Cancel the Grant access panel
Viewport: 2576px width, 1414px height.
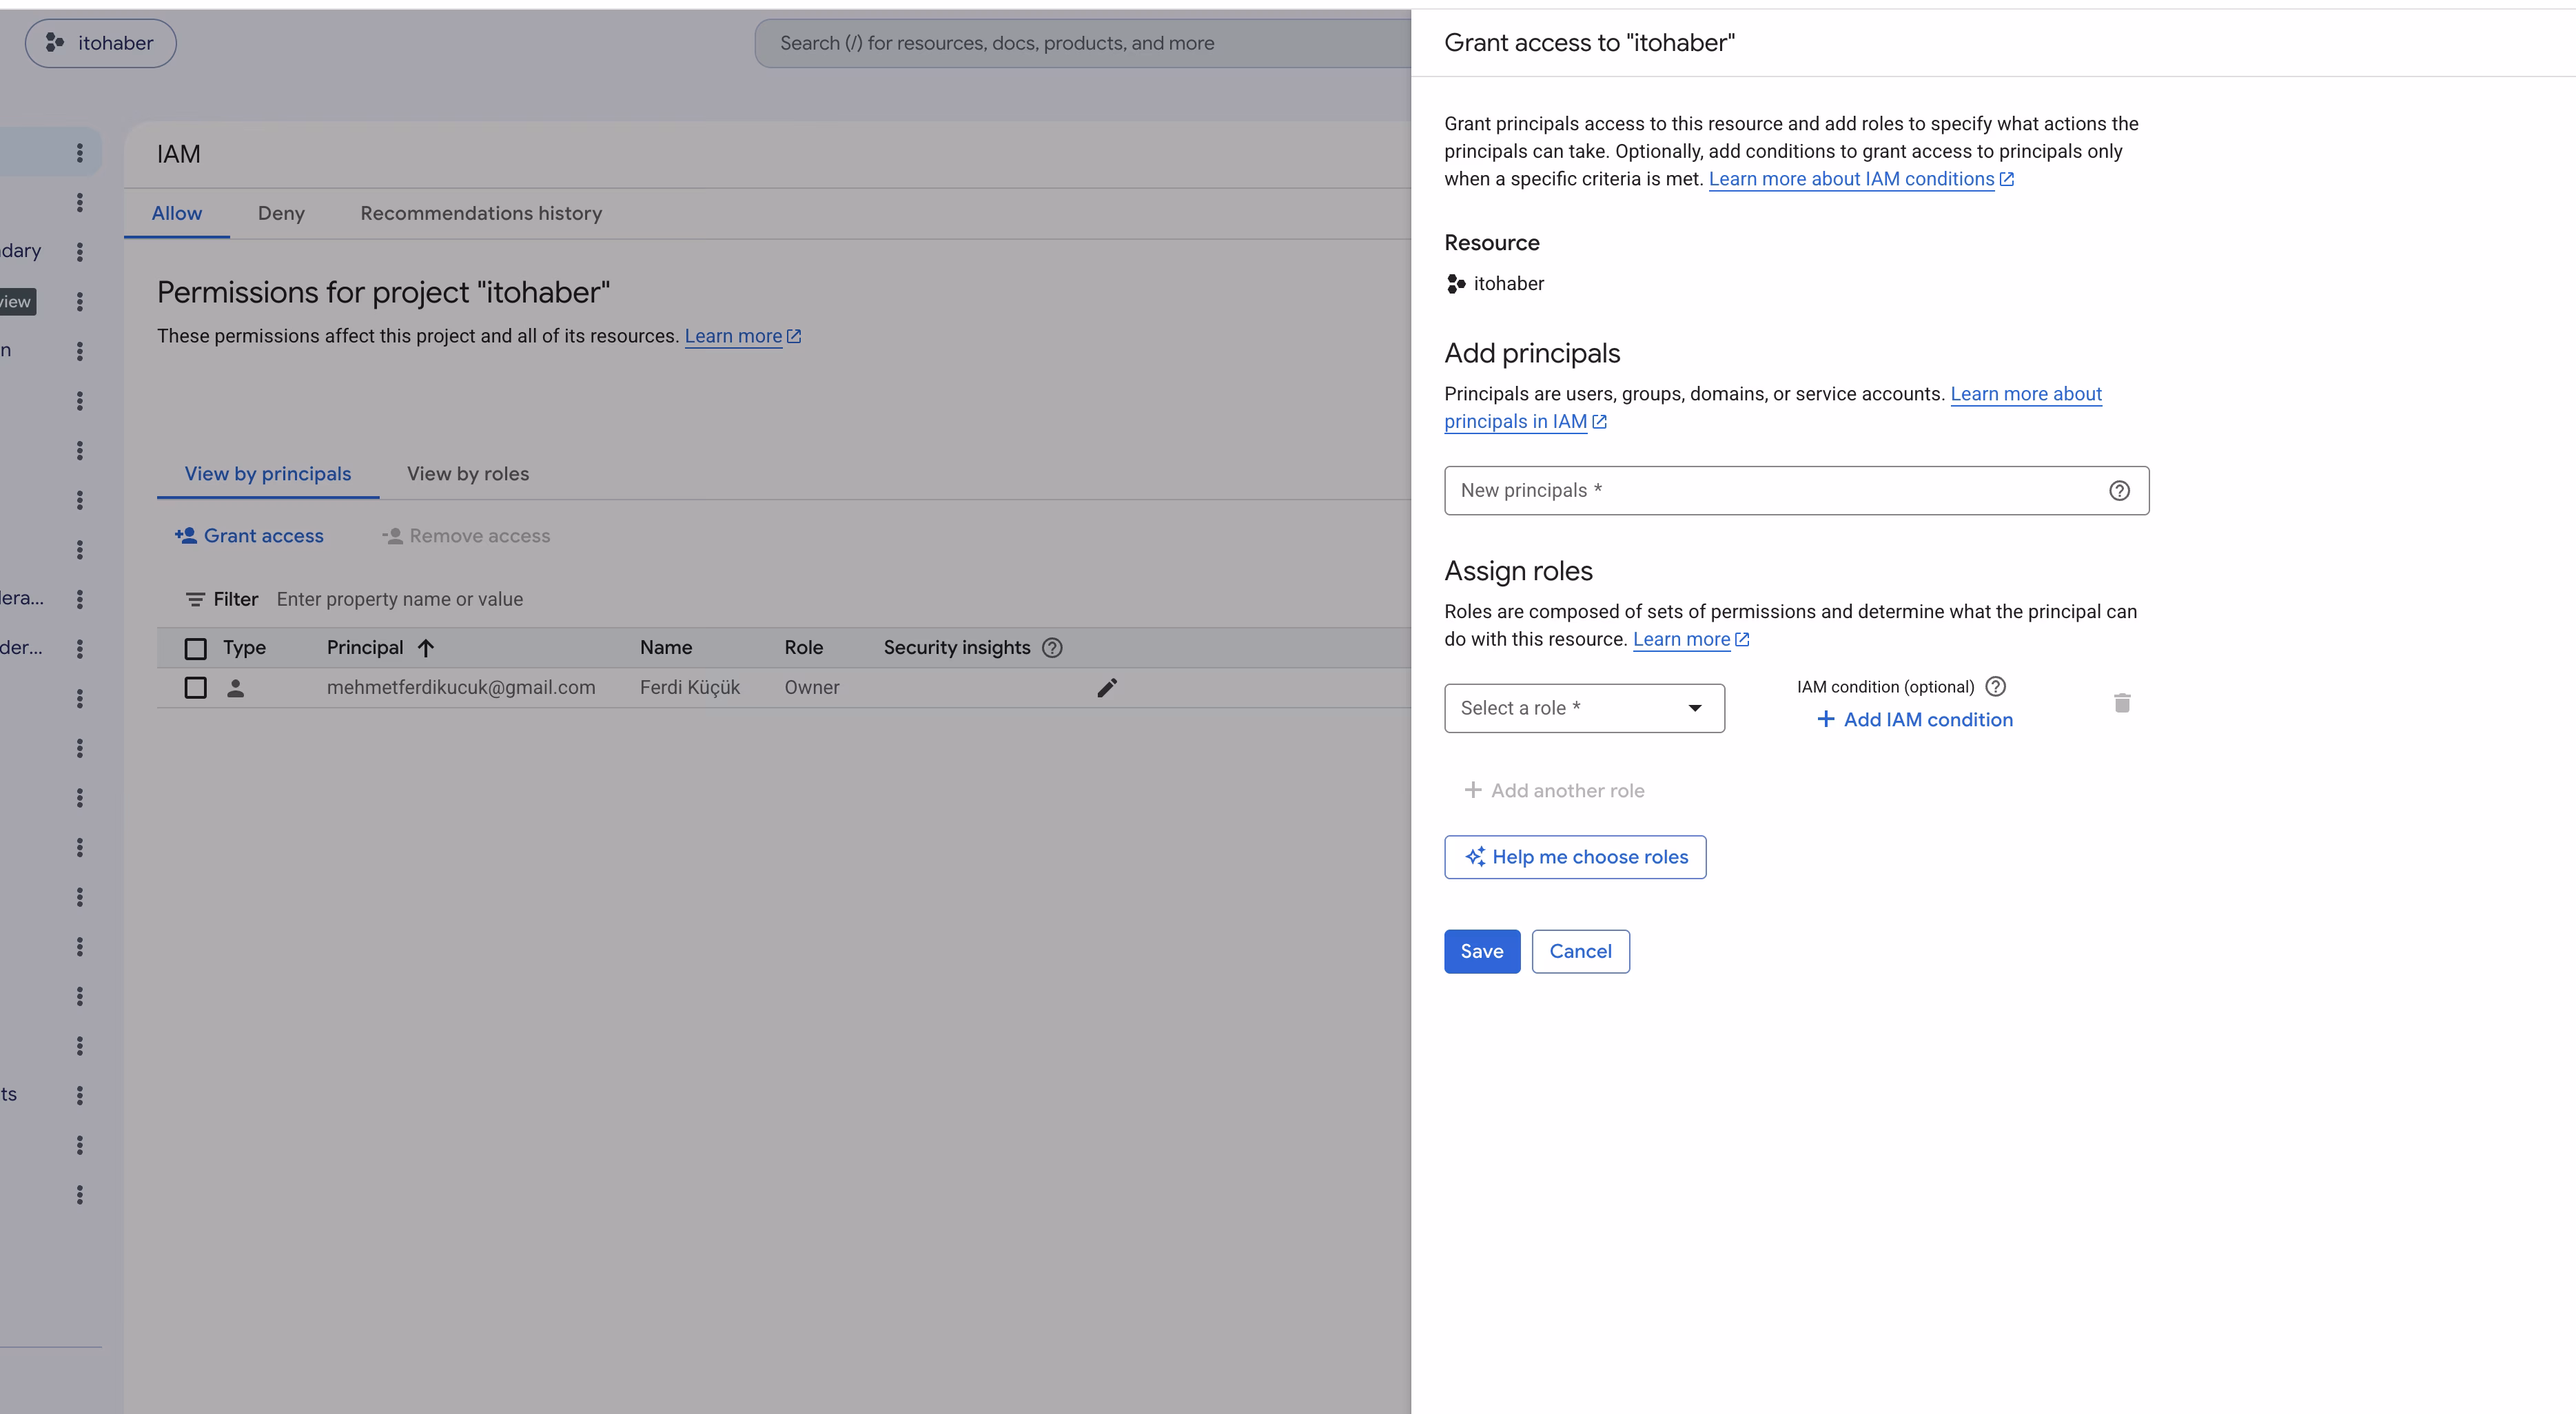point(1581,952)
